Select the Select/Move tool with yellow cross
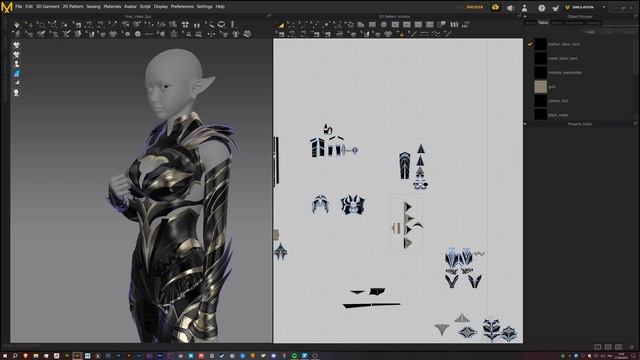 [x=30, y=25]
